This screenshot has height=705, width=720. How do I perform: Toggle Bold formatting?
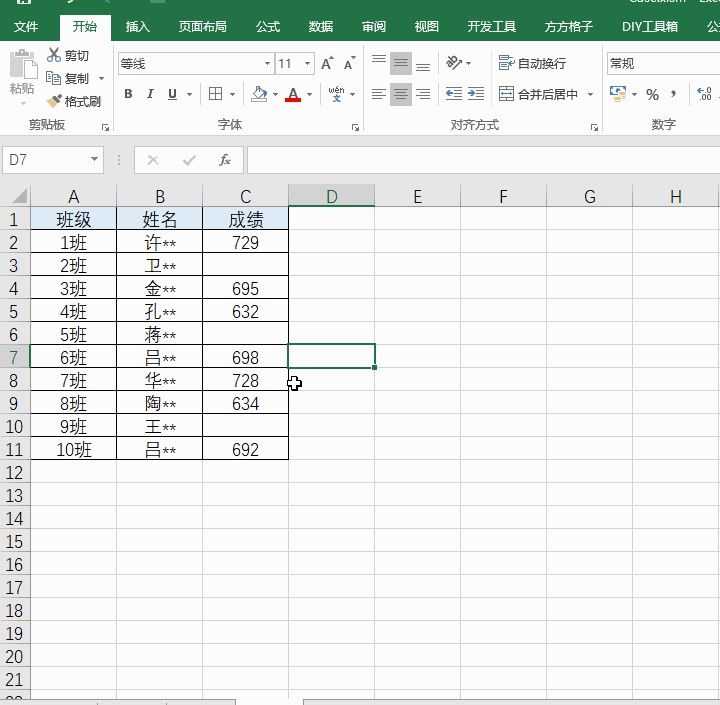point(129,94)
